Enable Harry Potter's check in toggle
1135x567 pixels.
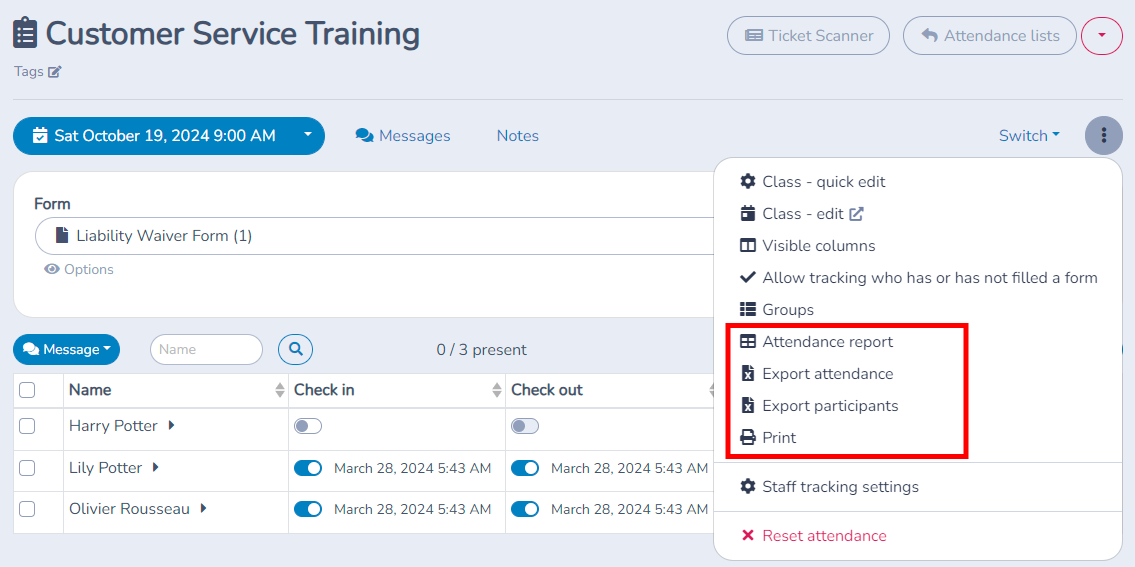[x=308, y=427]
